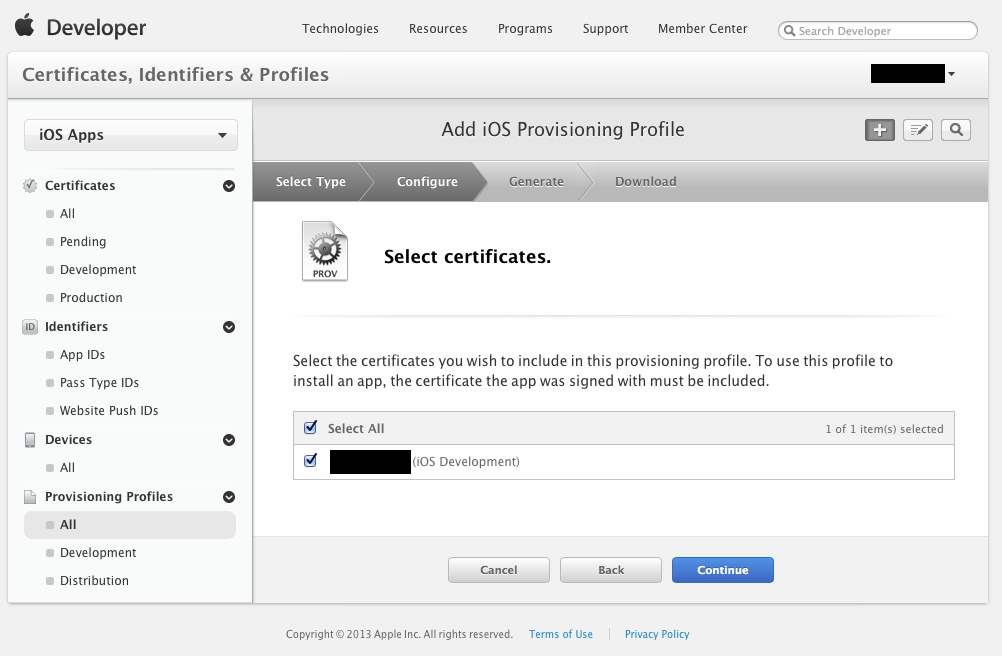Click the '(iOS Development)' certificate label
This screenshot has width=1002, height=656.
tap(466, 462)
